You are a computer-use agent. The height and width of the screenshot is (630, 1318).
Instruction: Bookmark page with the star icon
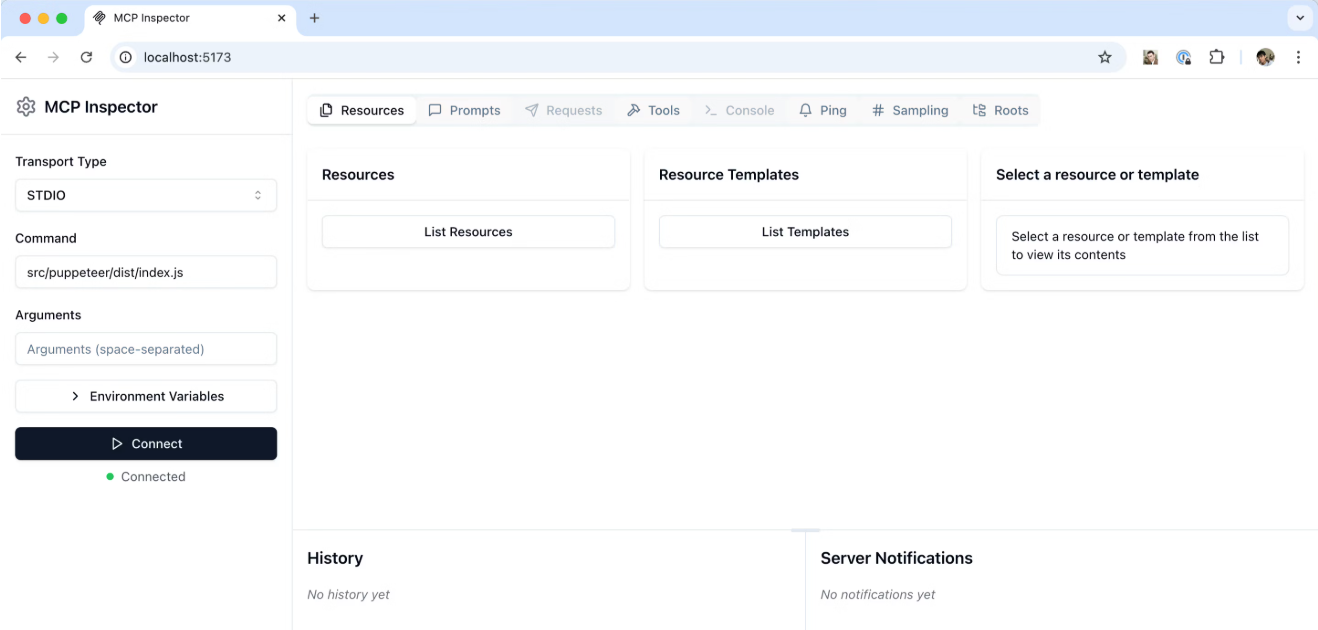click(1105, 57)
